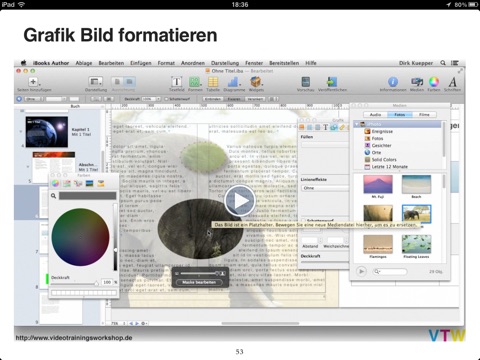Open the Informationen inspector icon
This screenshot has width=480, height=360.
393,82
